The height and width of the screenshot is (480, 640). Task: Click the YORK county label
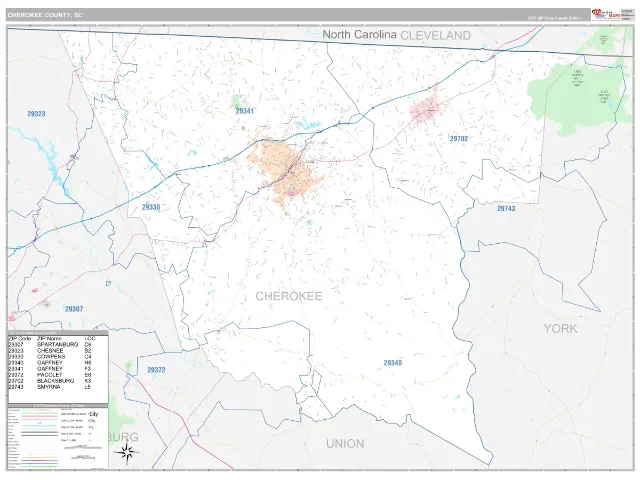(x=560, y=329)
